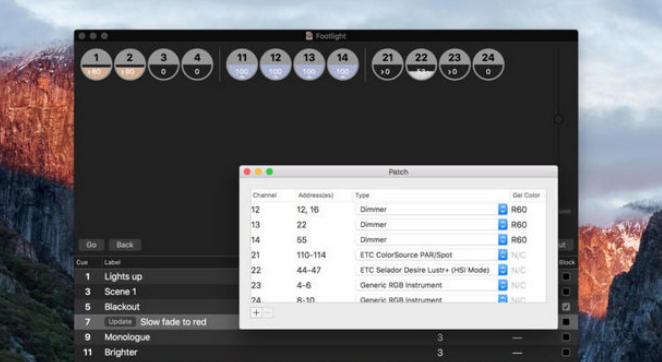The width and height of the screenshot is (662, 362).
Task: Click the plus icon to add patch row
Action: (x=257, y=313)
